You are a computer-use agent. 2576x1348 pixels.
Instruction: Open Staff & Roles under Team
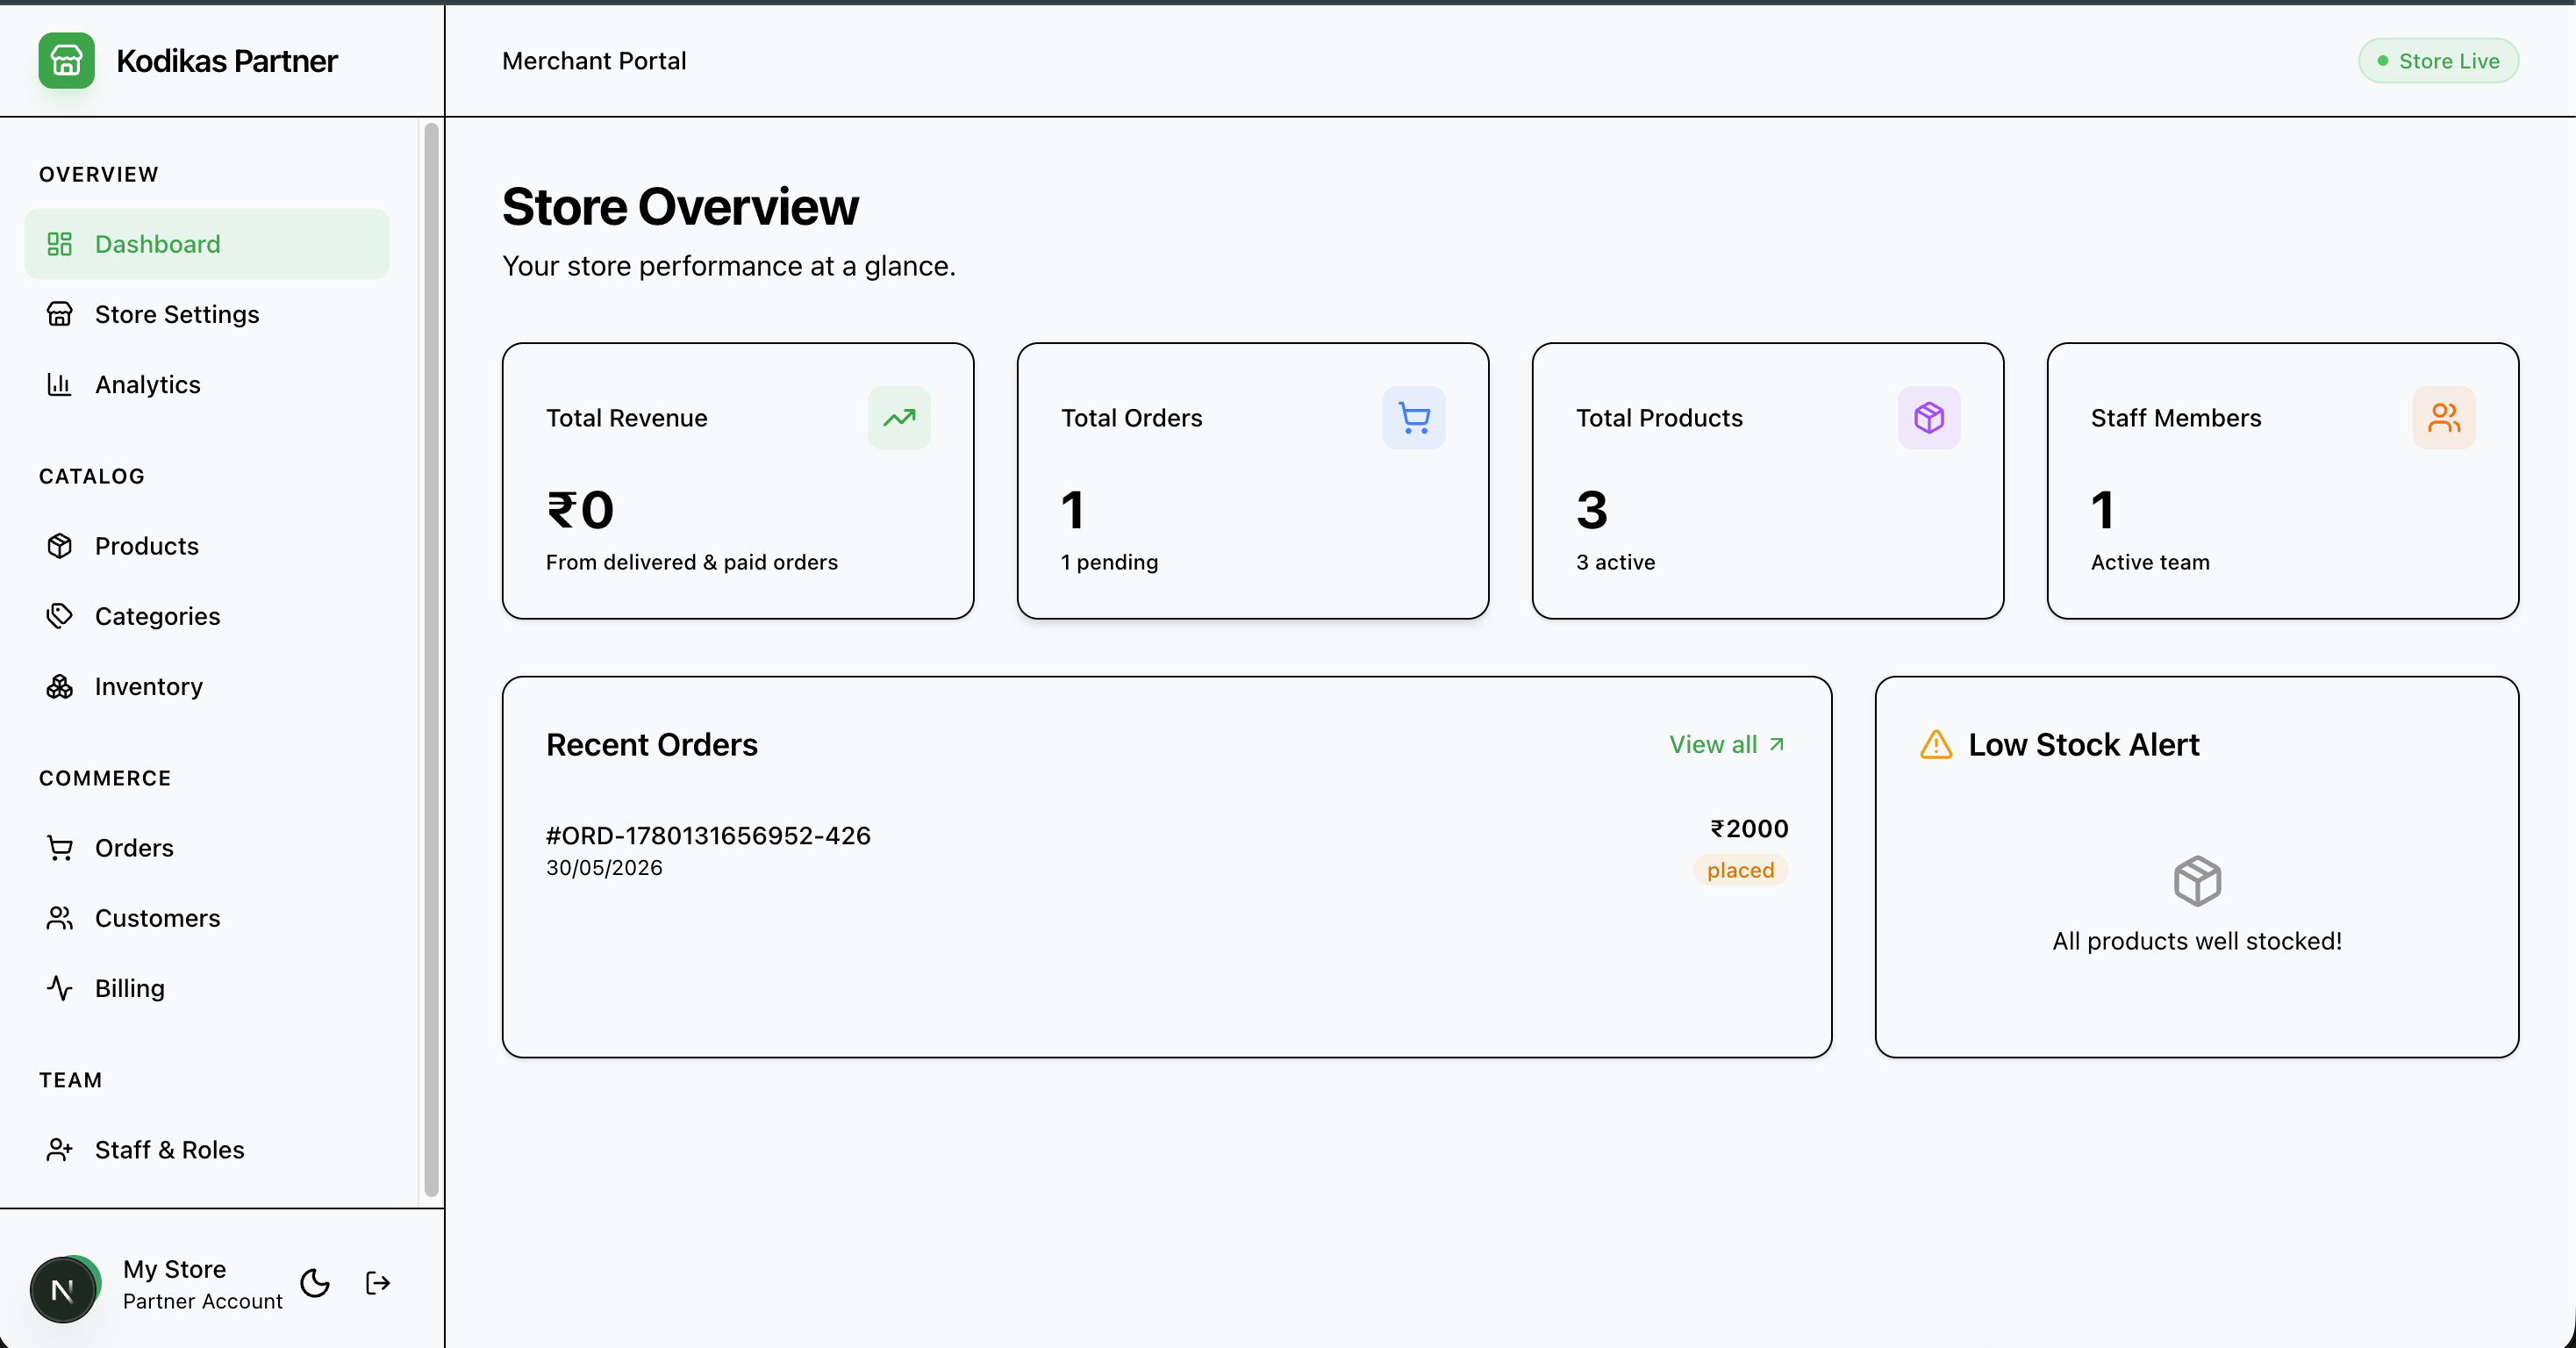click(207, 1150)
